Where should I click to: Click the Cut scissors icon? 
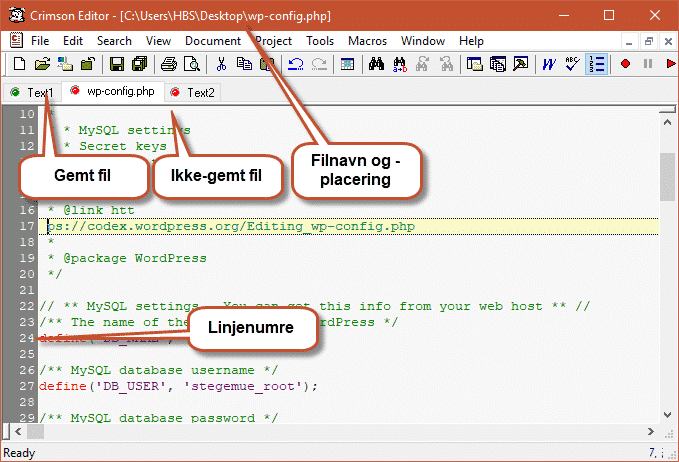[x=221, y=64]
